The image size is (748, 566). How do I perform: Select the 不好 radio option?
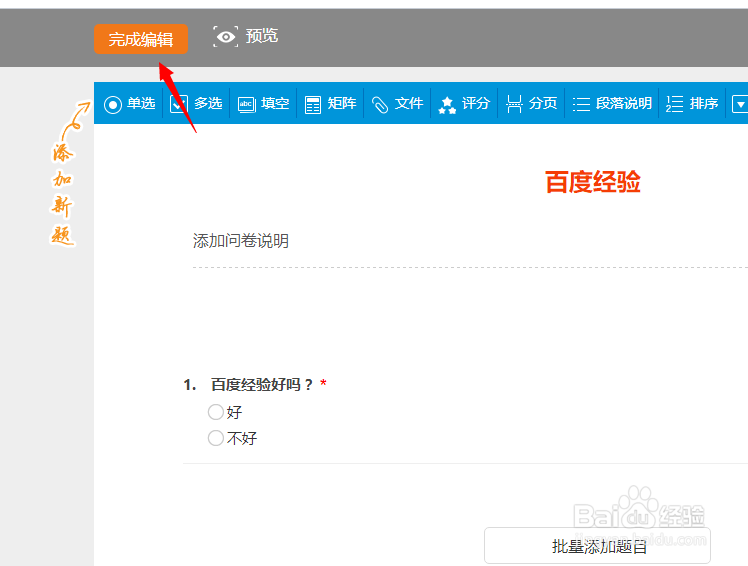coord(216,438)
